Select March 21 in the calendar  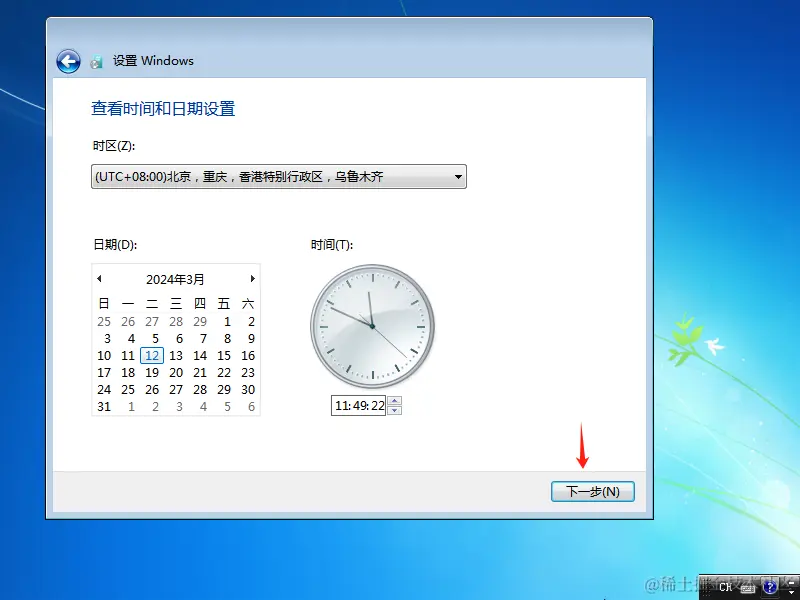pos(200,373)
